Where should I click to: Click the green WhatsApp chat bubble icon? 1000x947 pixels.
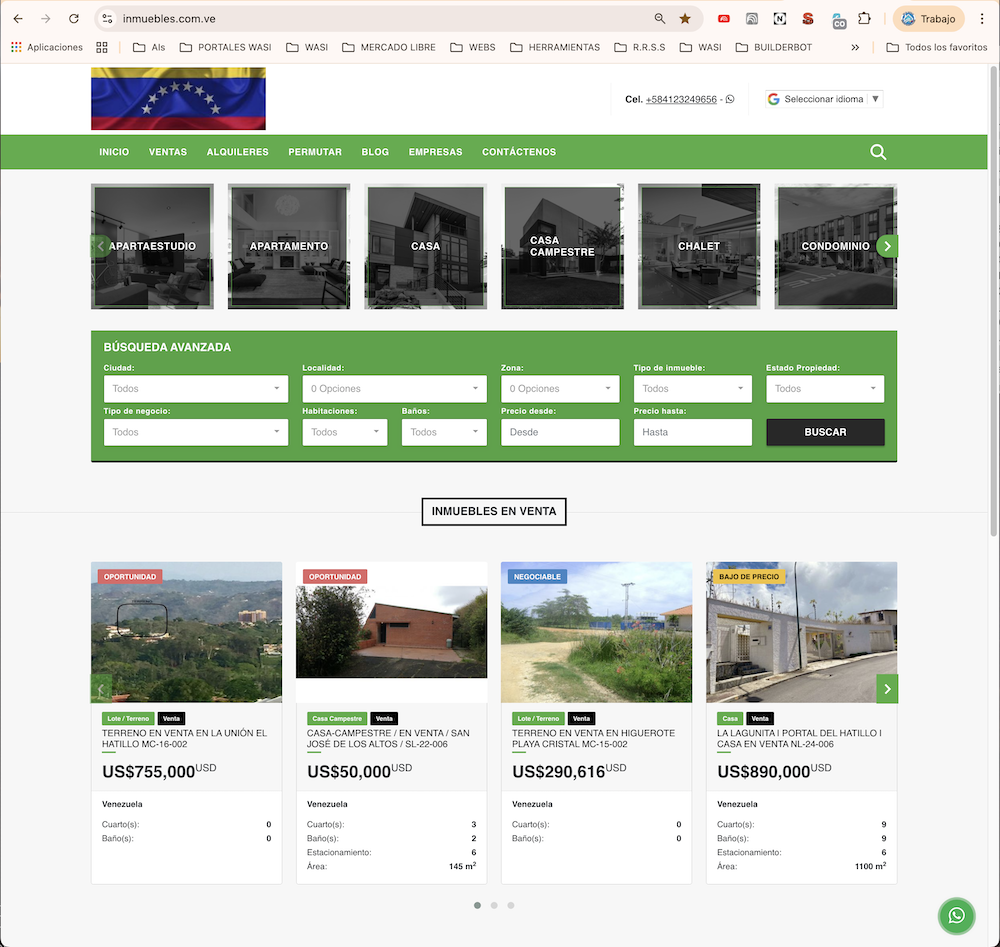coord(956,915)
